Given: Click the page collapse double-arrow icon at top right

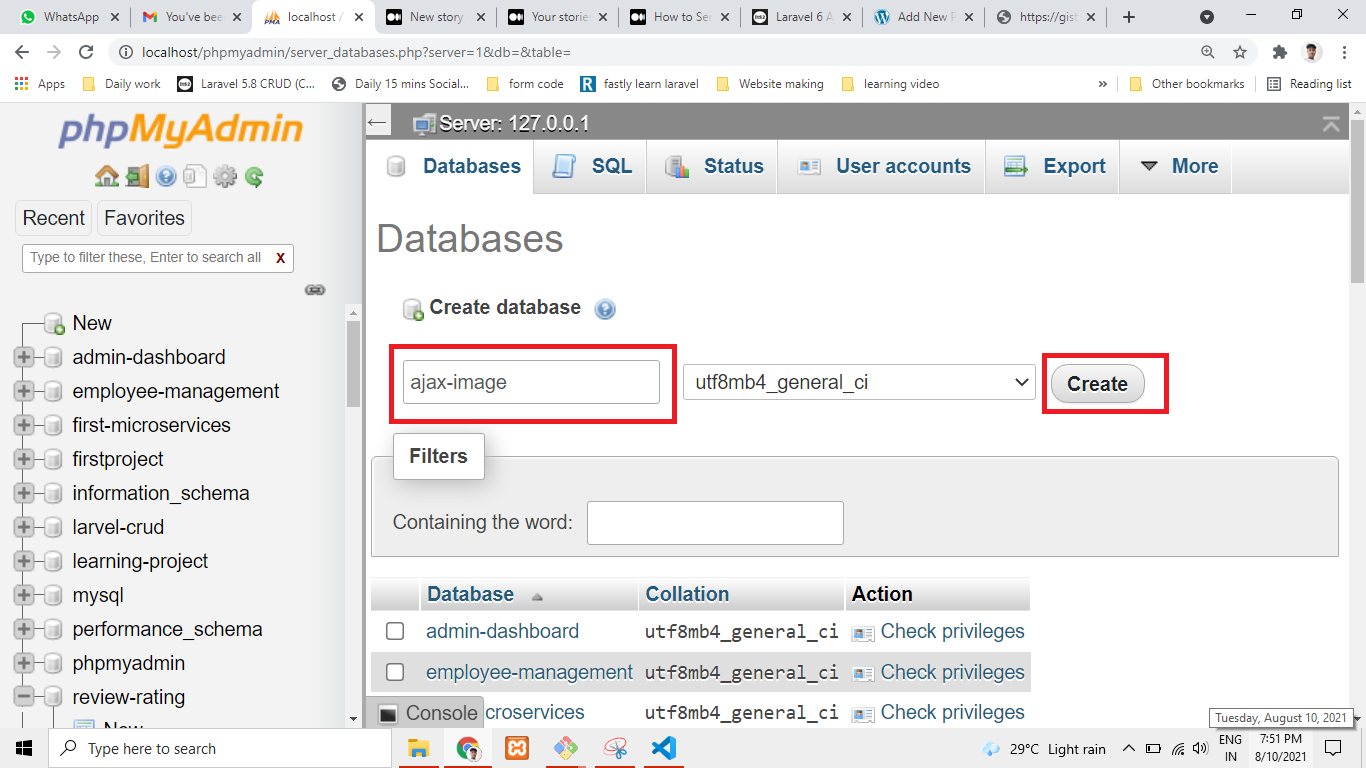Looking at the screenshot, I should (x=1331, y=123).
